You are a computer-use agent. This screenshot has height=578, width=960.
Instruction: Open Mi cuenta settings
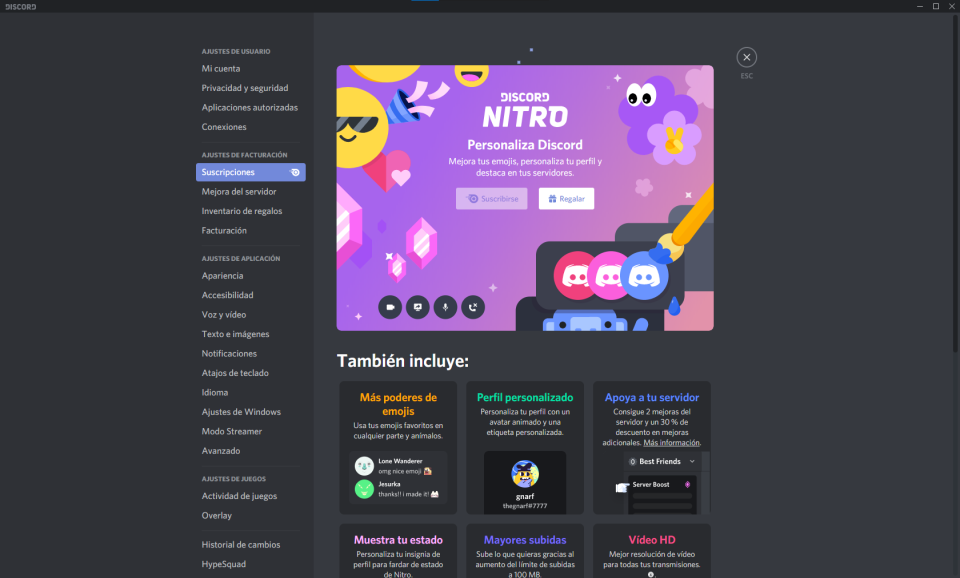point(221,69)
